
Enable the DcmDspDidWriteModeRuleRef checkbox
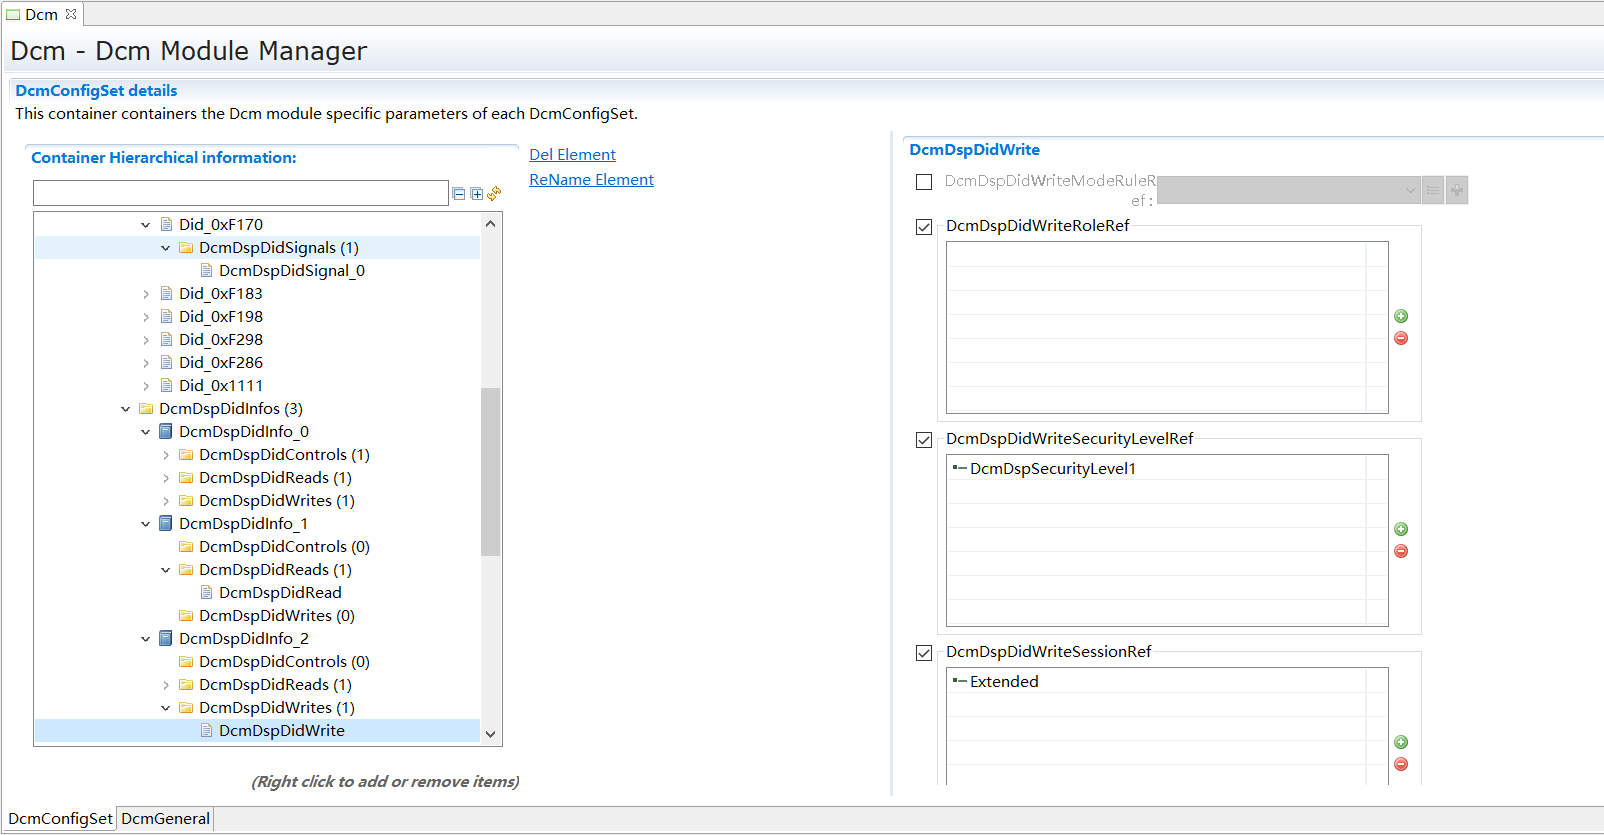coord(924,182)
